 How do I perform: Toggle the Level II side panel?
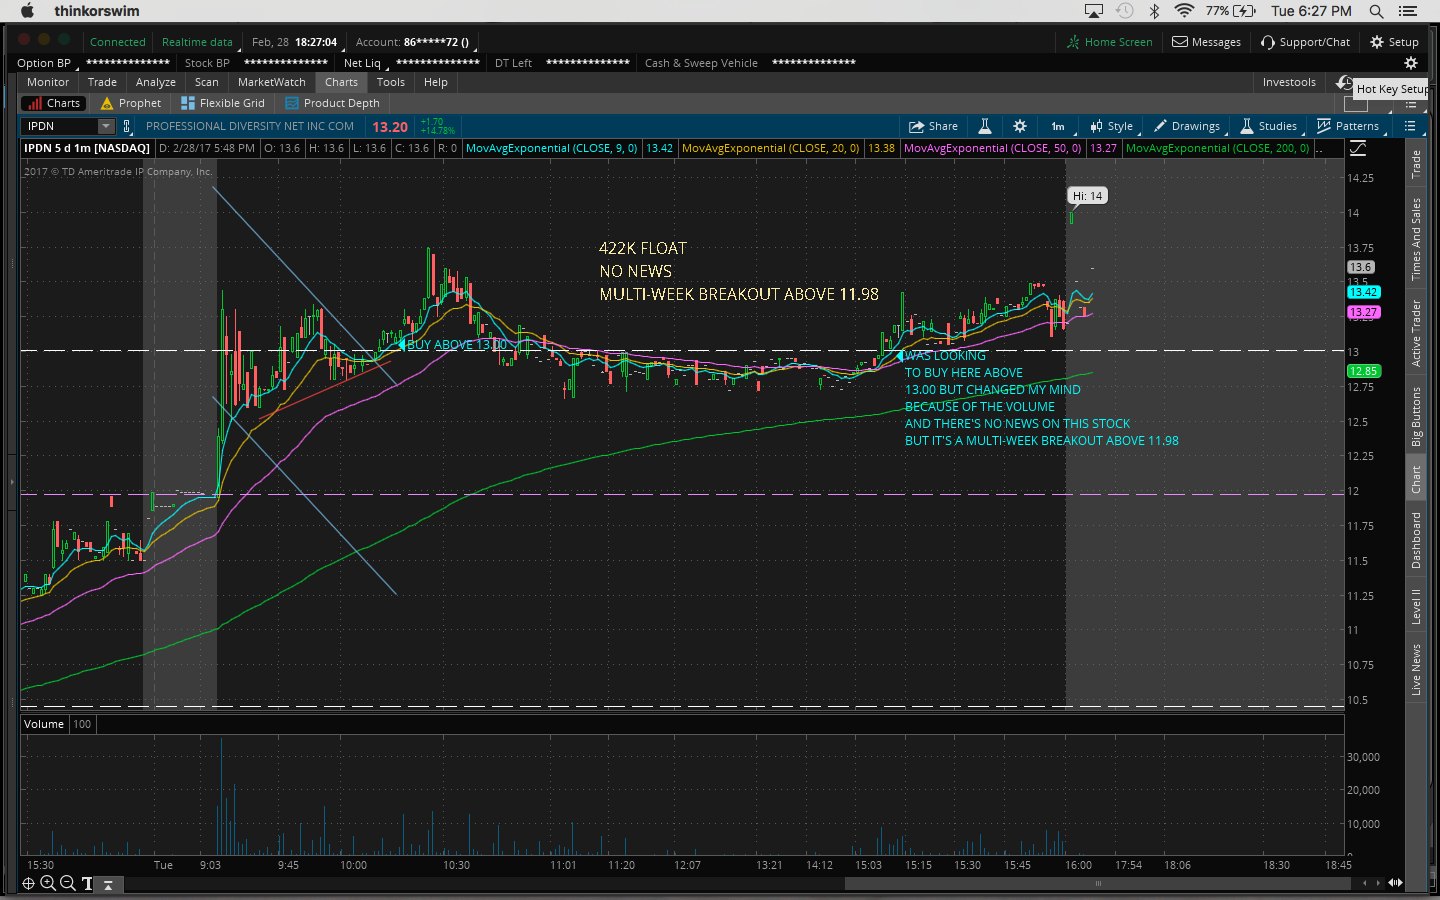coord(1416,606)
